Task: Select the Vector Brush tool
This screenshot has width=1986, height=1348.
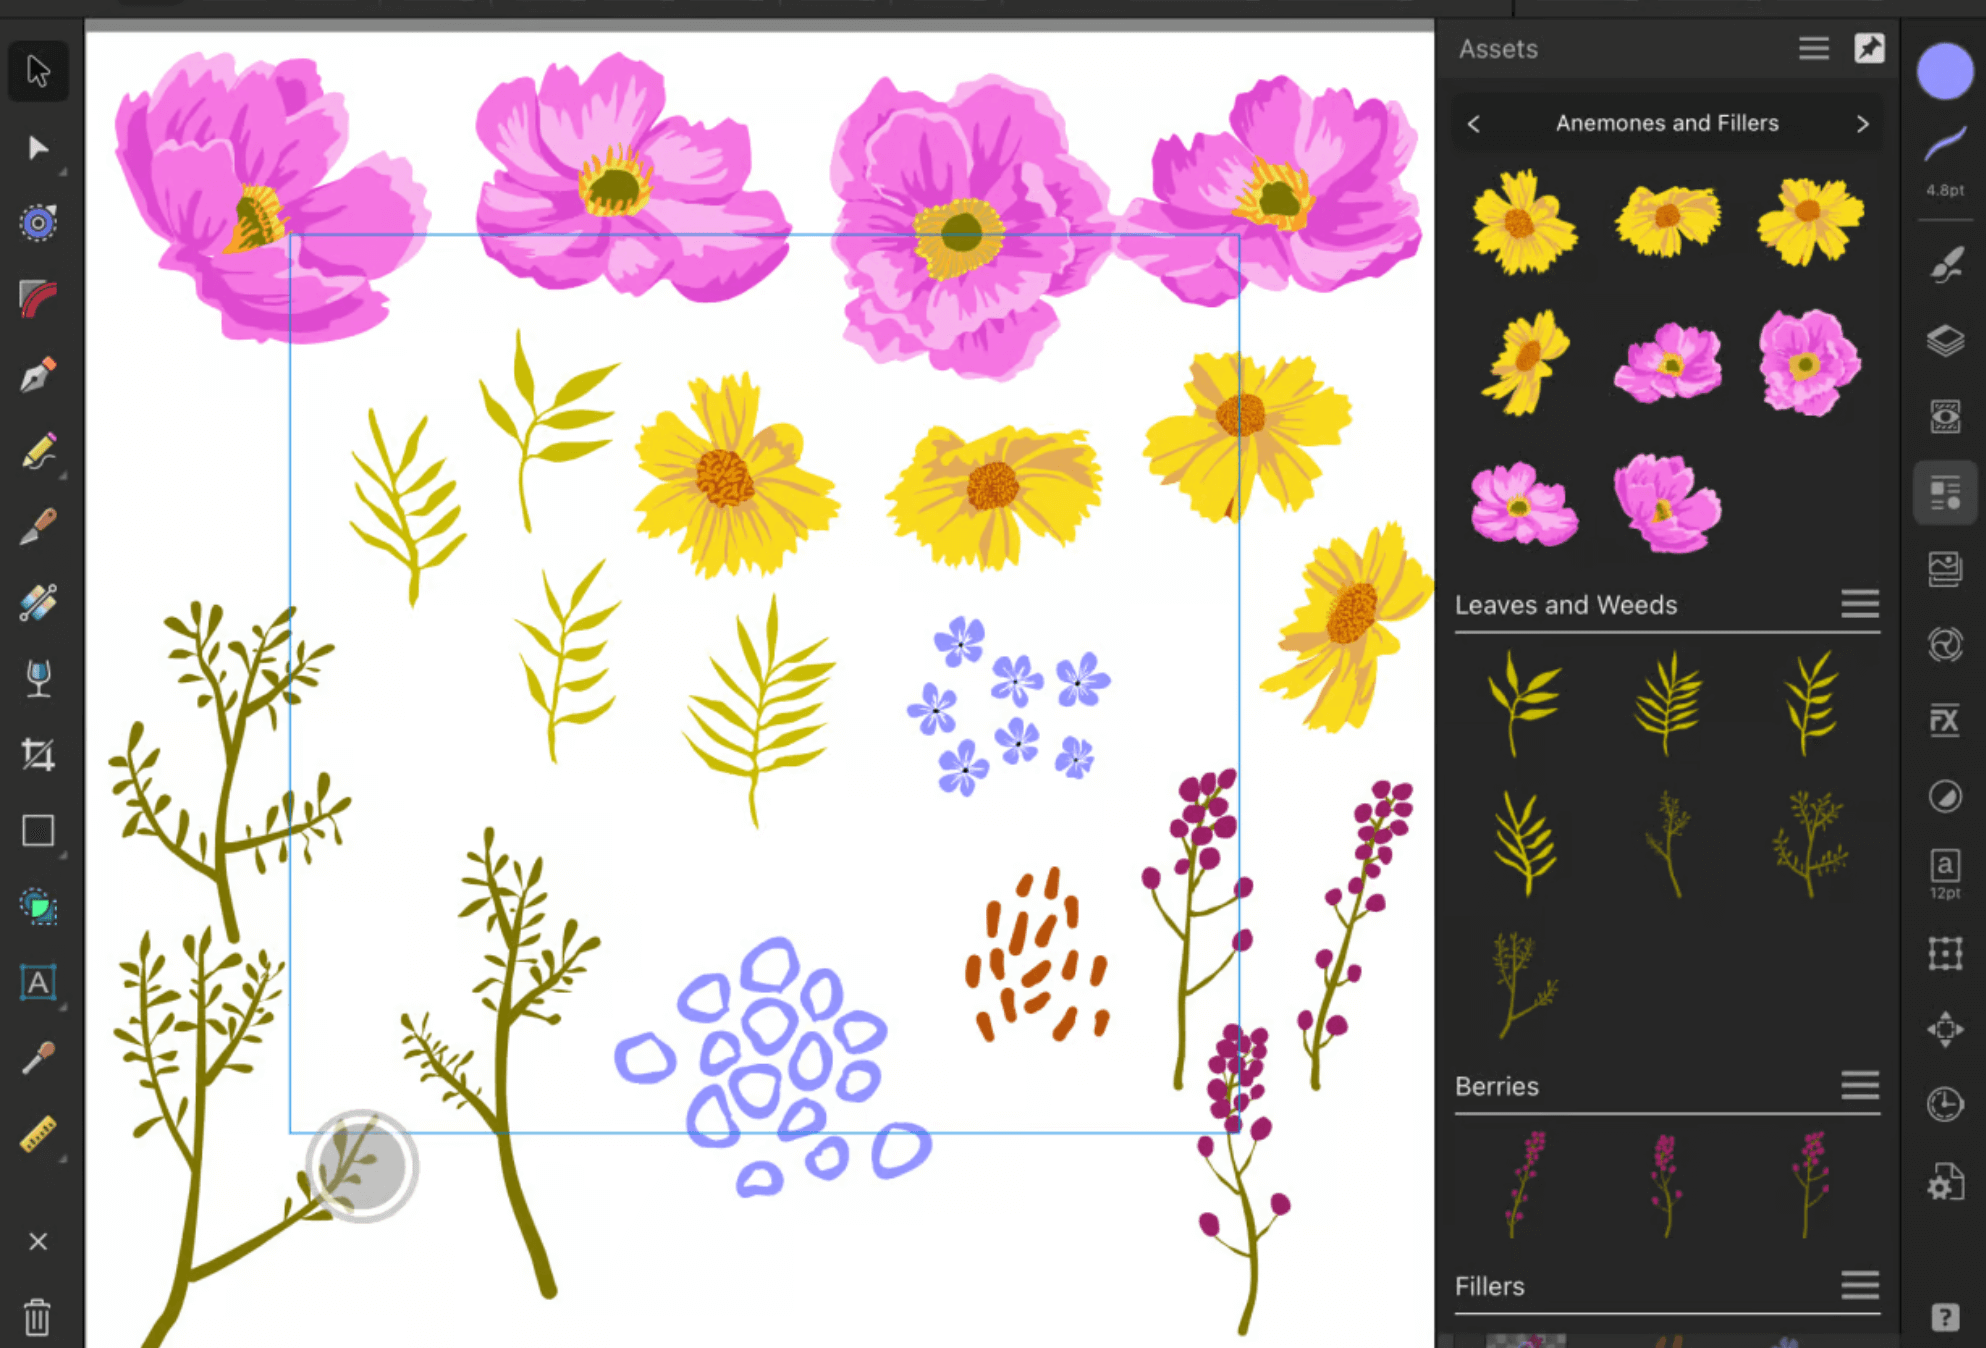Action: [38, 526]
